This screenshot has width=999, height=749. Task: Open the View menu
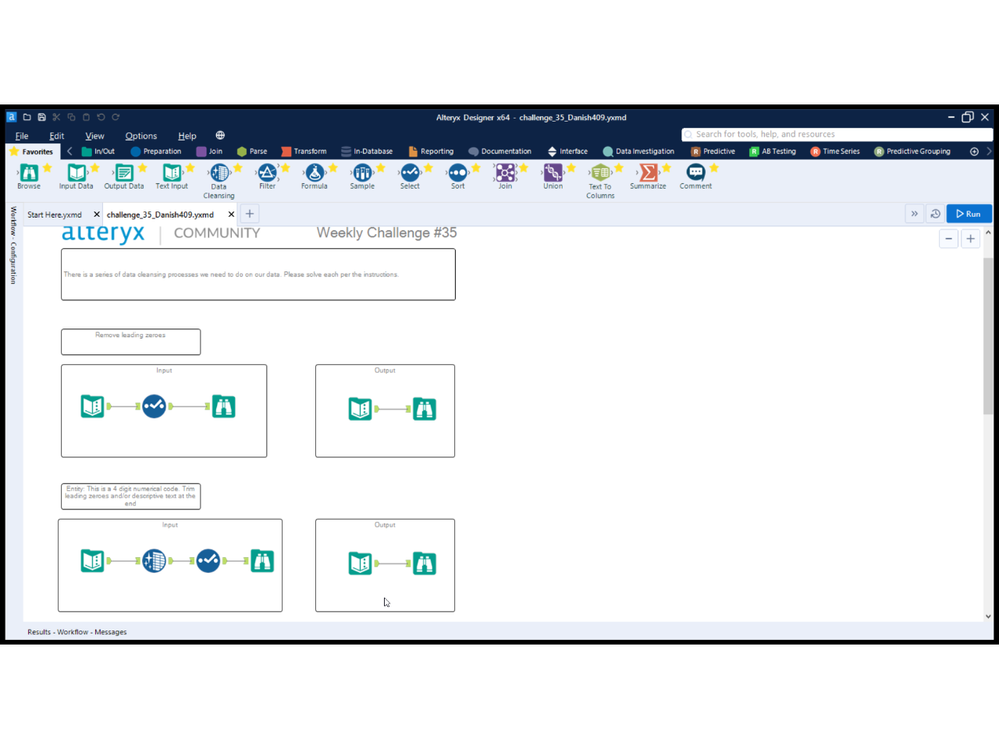coord(95,136)
